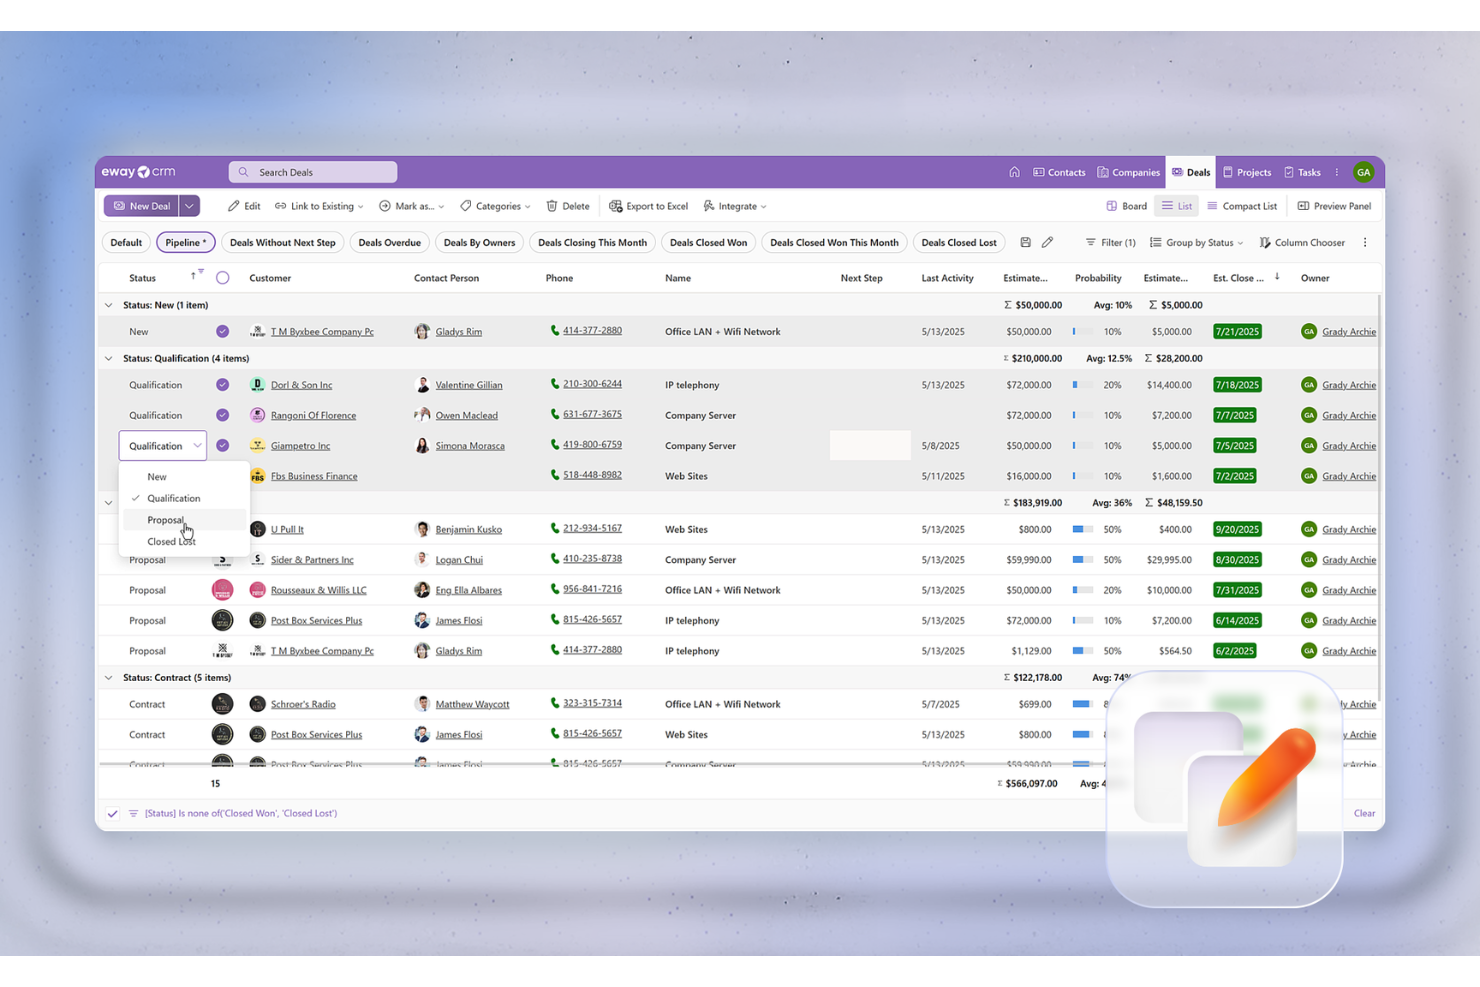Toggle selection circle for Giampetro Inc row

222,445
